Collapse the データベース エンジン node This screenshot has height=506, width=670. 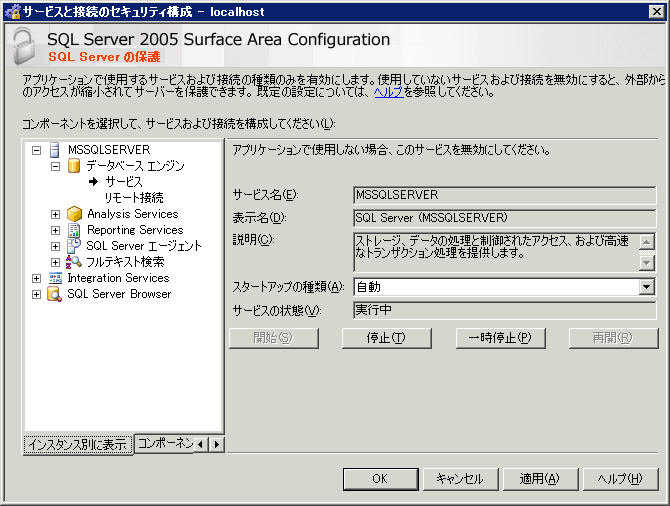(55, 166)
